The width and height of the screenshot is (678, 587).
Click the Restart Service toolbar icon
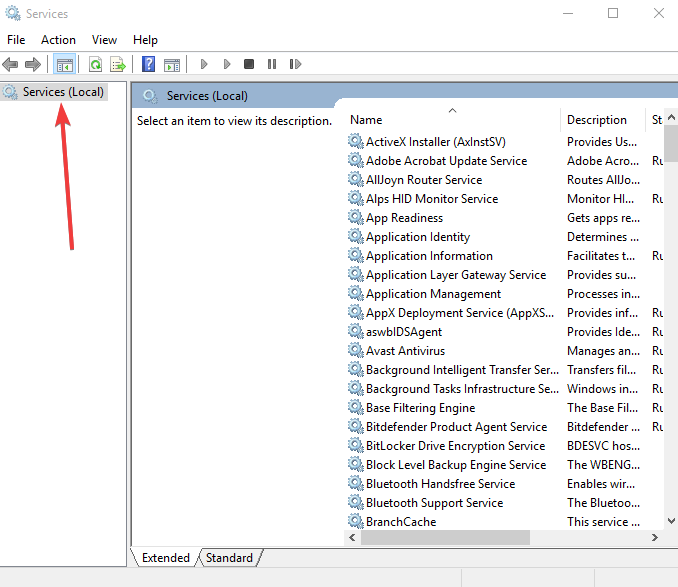295,64
